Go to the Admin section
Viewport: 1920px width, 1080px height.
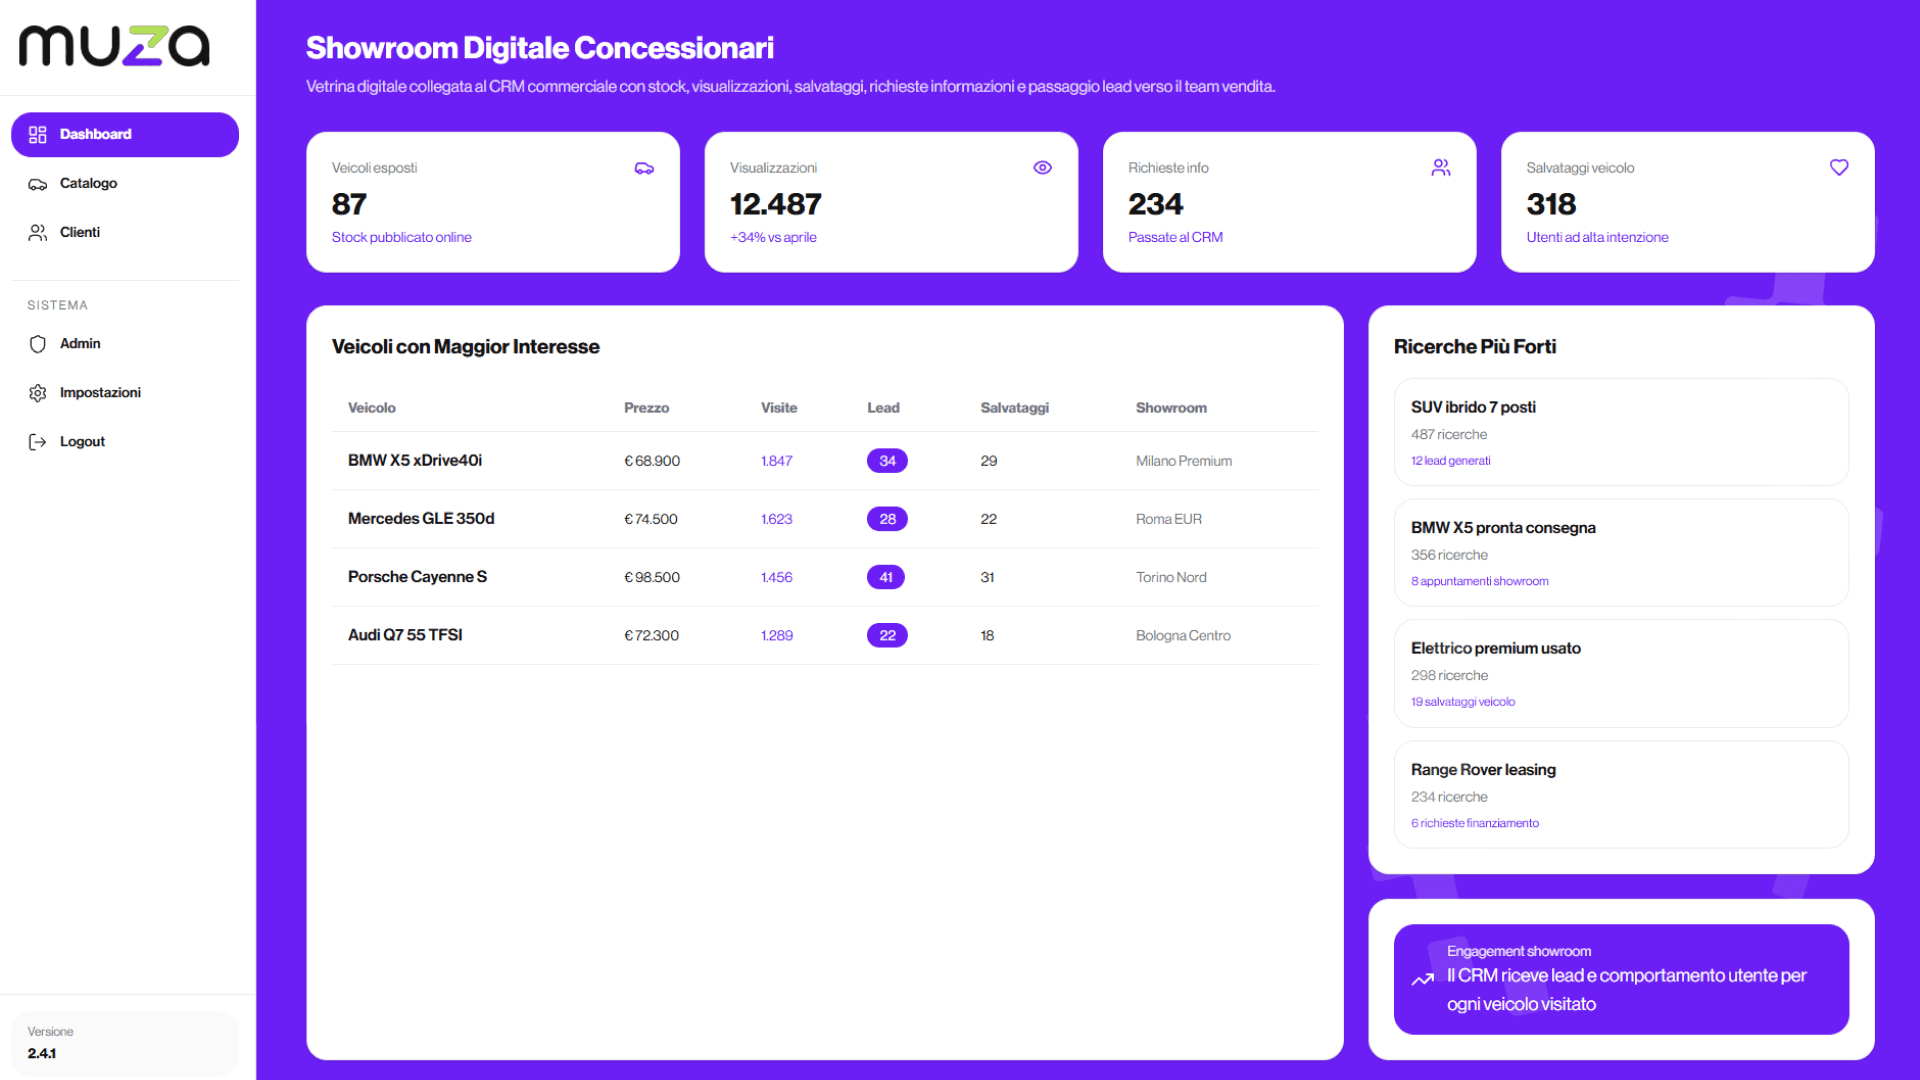click(x=125, y=344)
